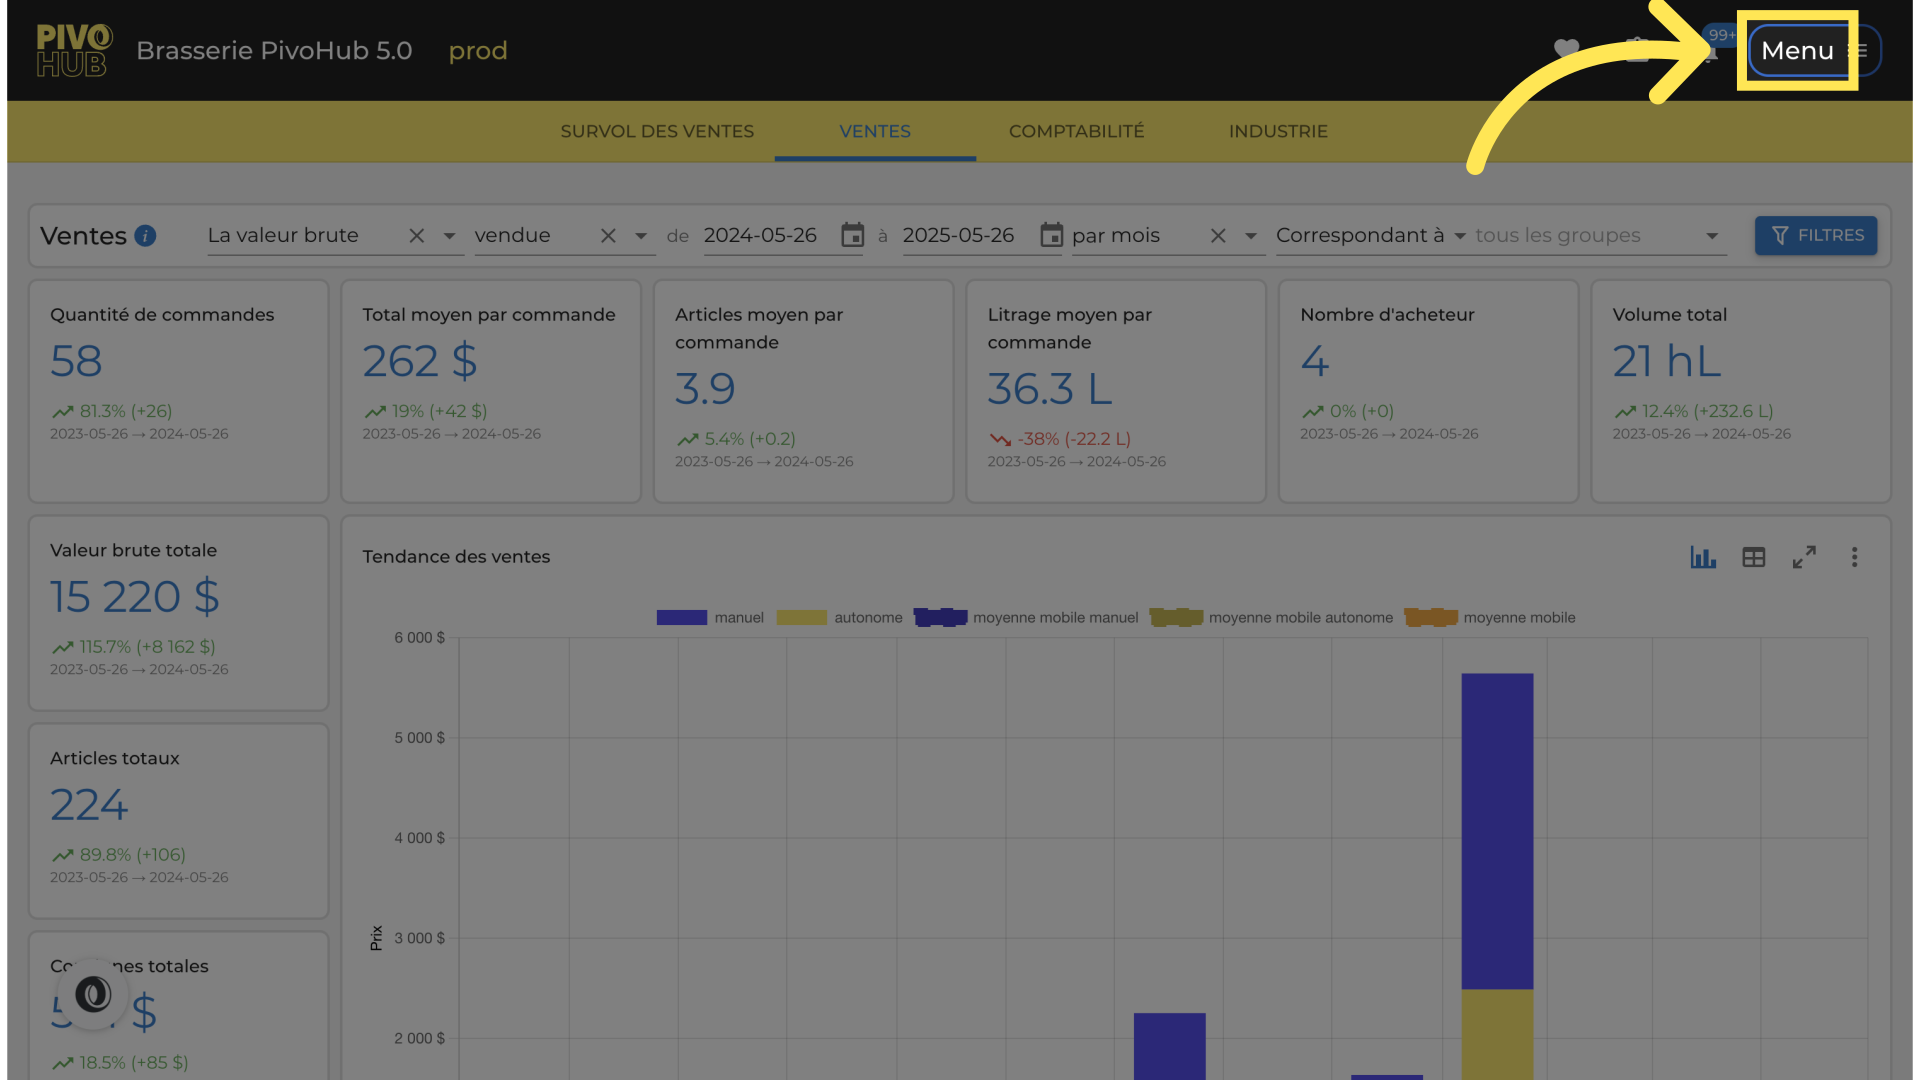Image resolution: width=1920 pixels, height=1080 pixels.
Task: Click the favorites heart icon
Action: 1566,49
